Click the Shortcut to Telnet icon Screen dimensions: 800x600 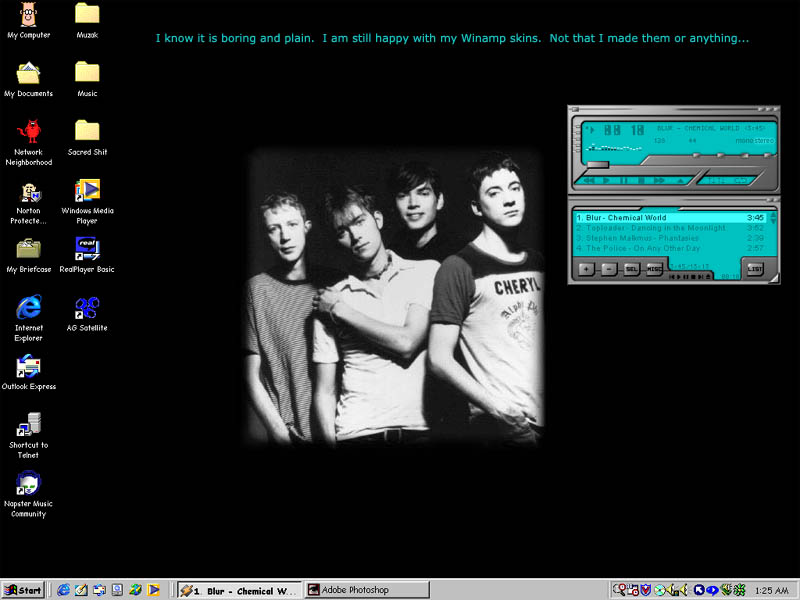[28, 423]
